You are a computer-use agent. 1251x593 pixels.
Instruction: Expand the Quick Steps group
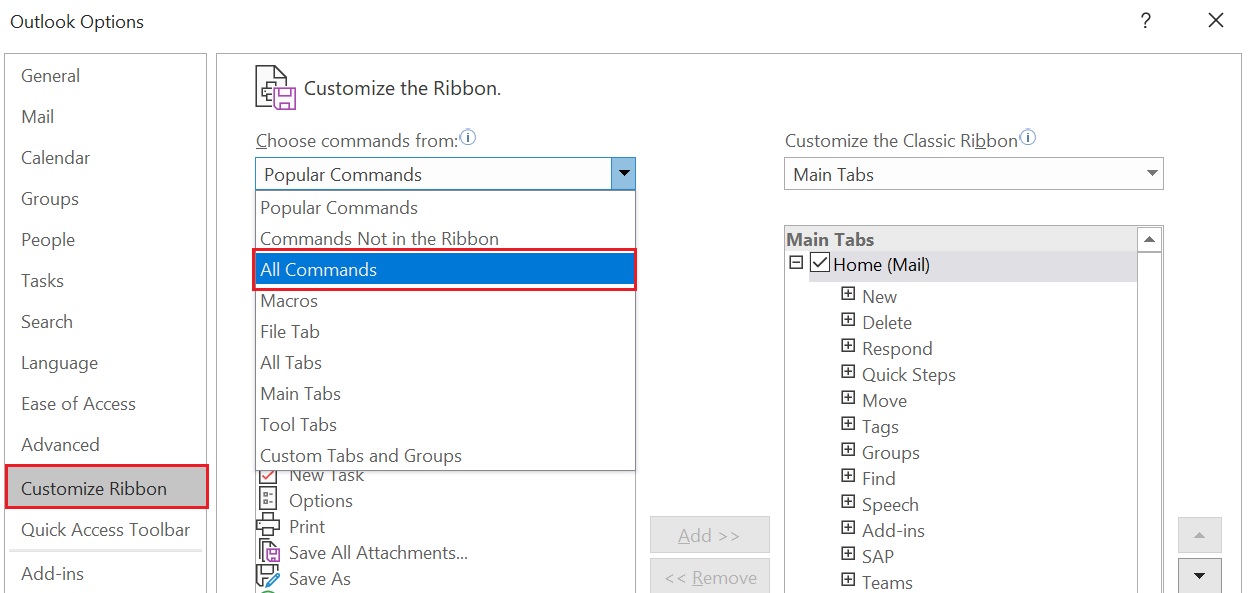(848, 373)
